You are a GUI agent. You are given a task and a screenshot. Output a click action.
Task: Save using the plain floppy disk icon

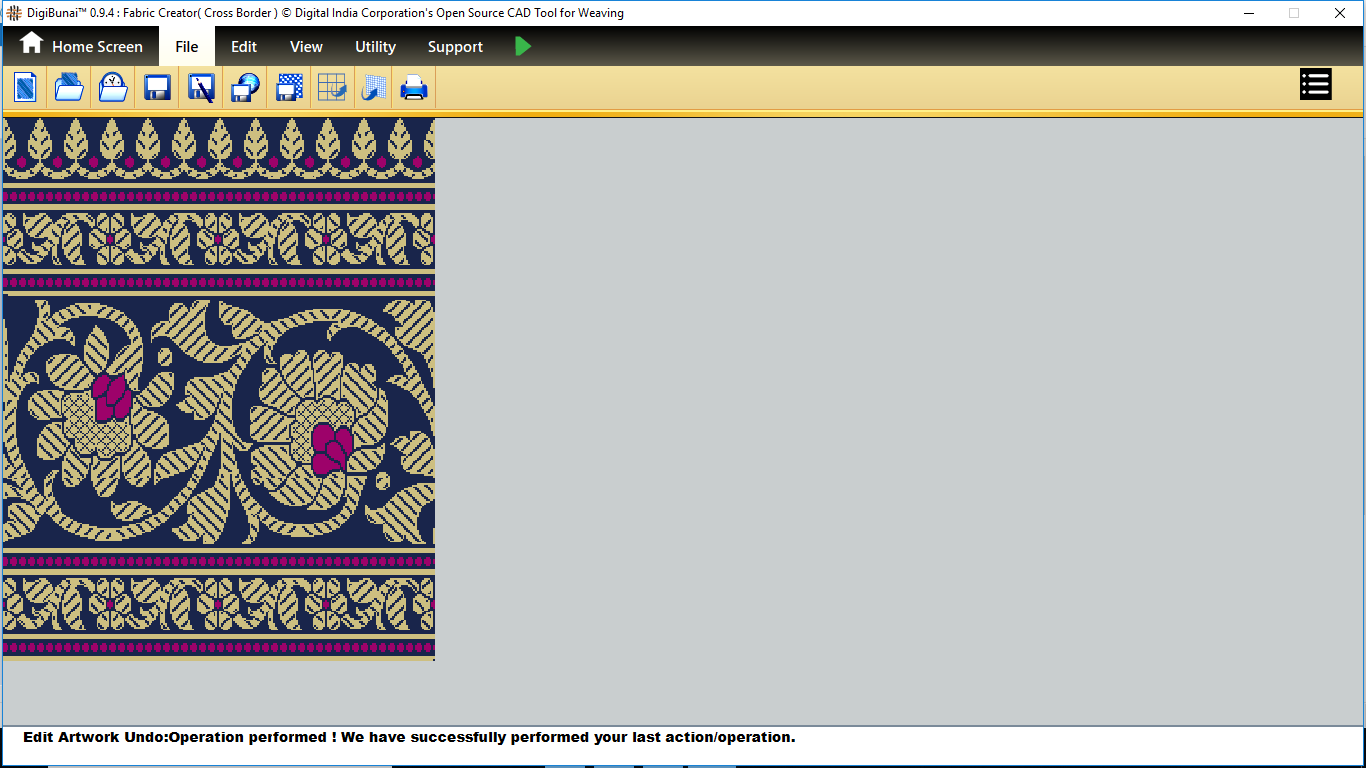pyautogui.click(x=157, y=88)
